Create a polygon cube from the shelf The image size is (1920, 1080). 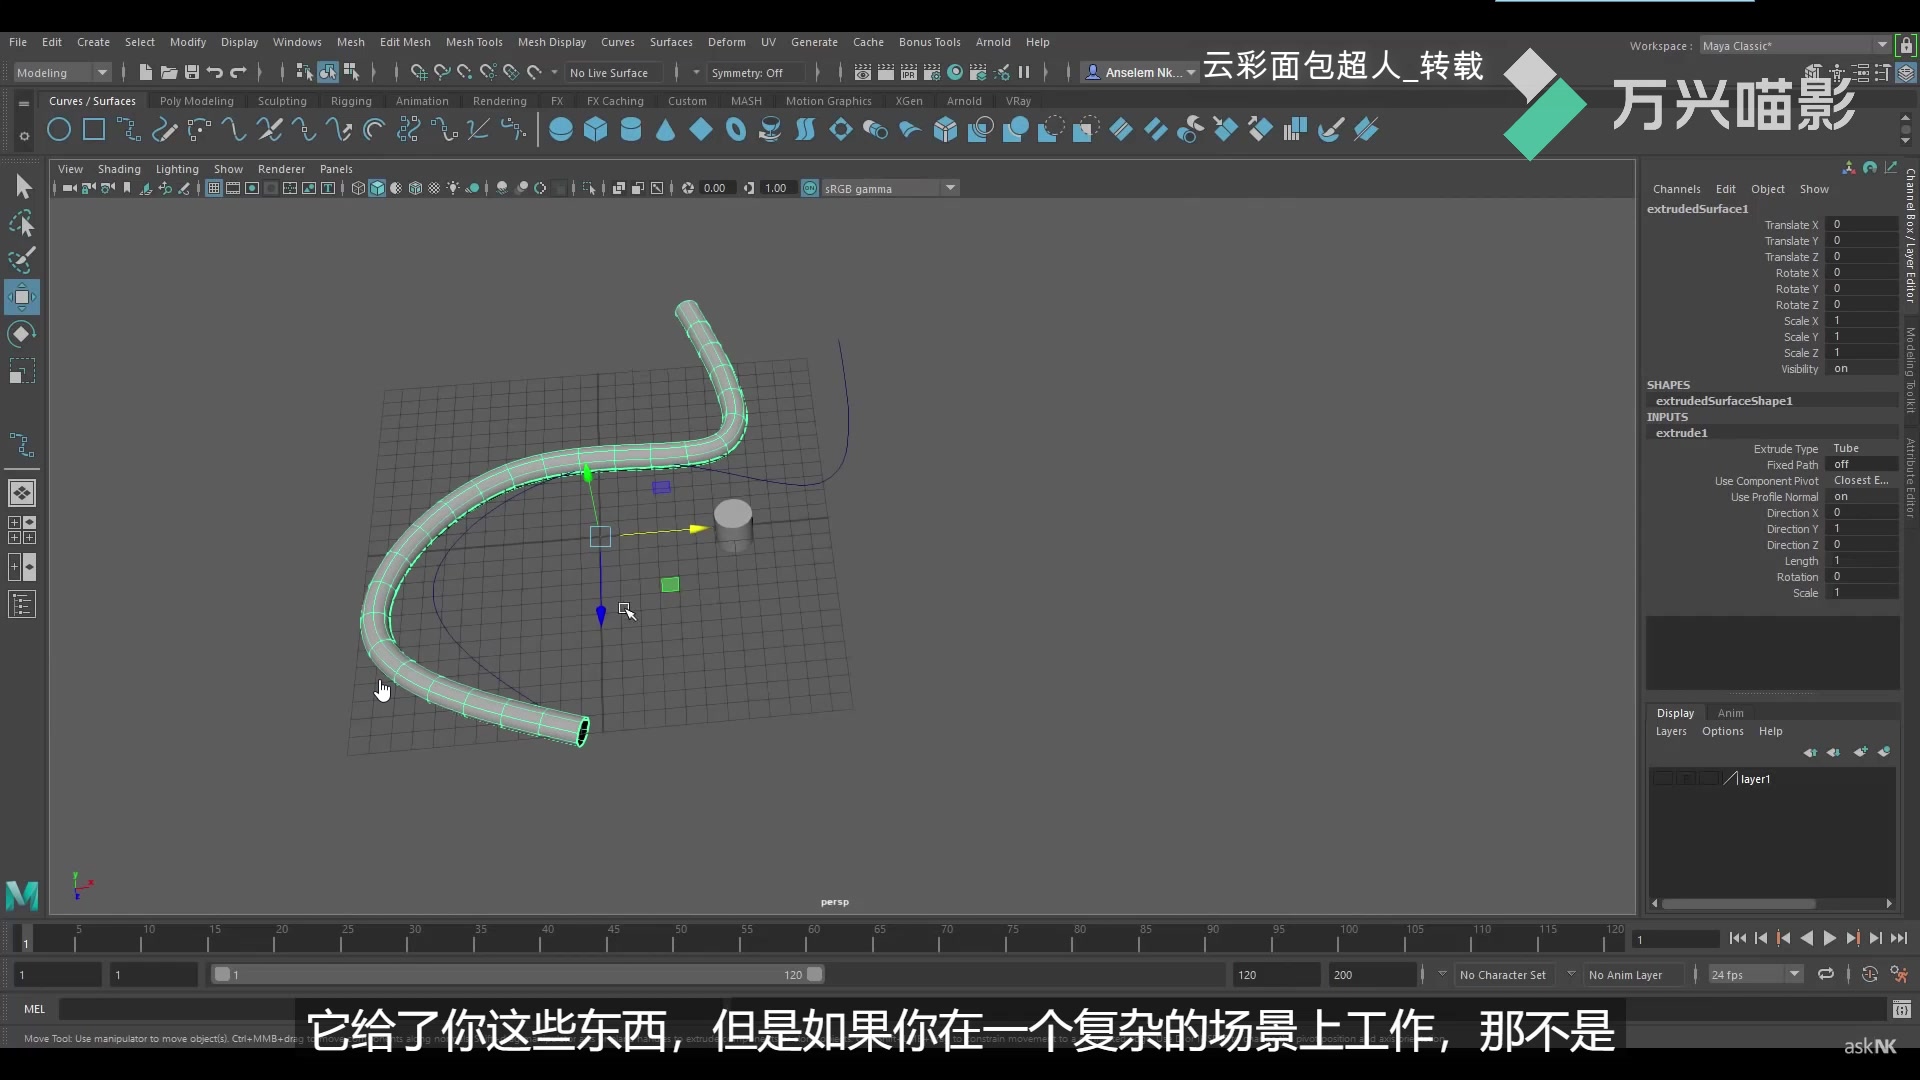(596, 129)
